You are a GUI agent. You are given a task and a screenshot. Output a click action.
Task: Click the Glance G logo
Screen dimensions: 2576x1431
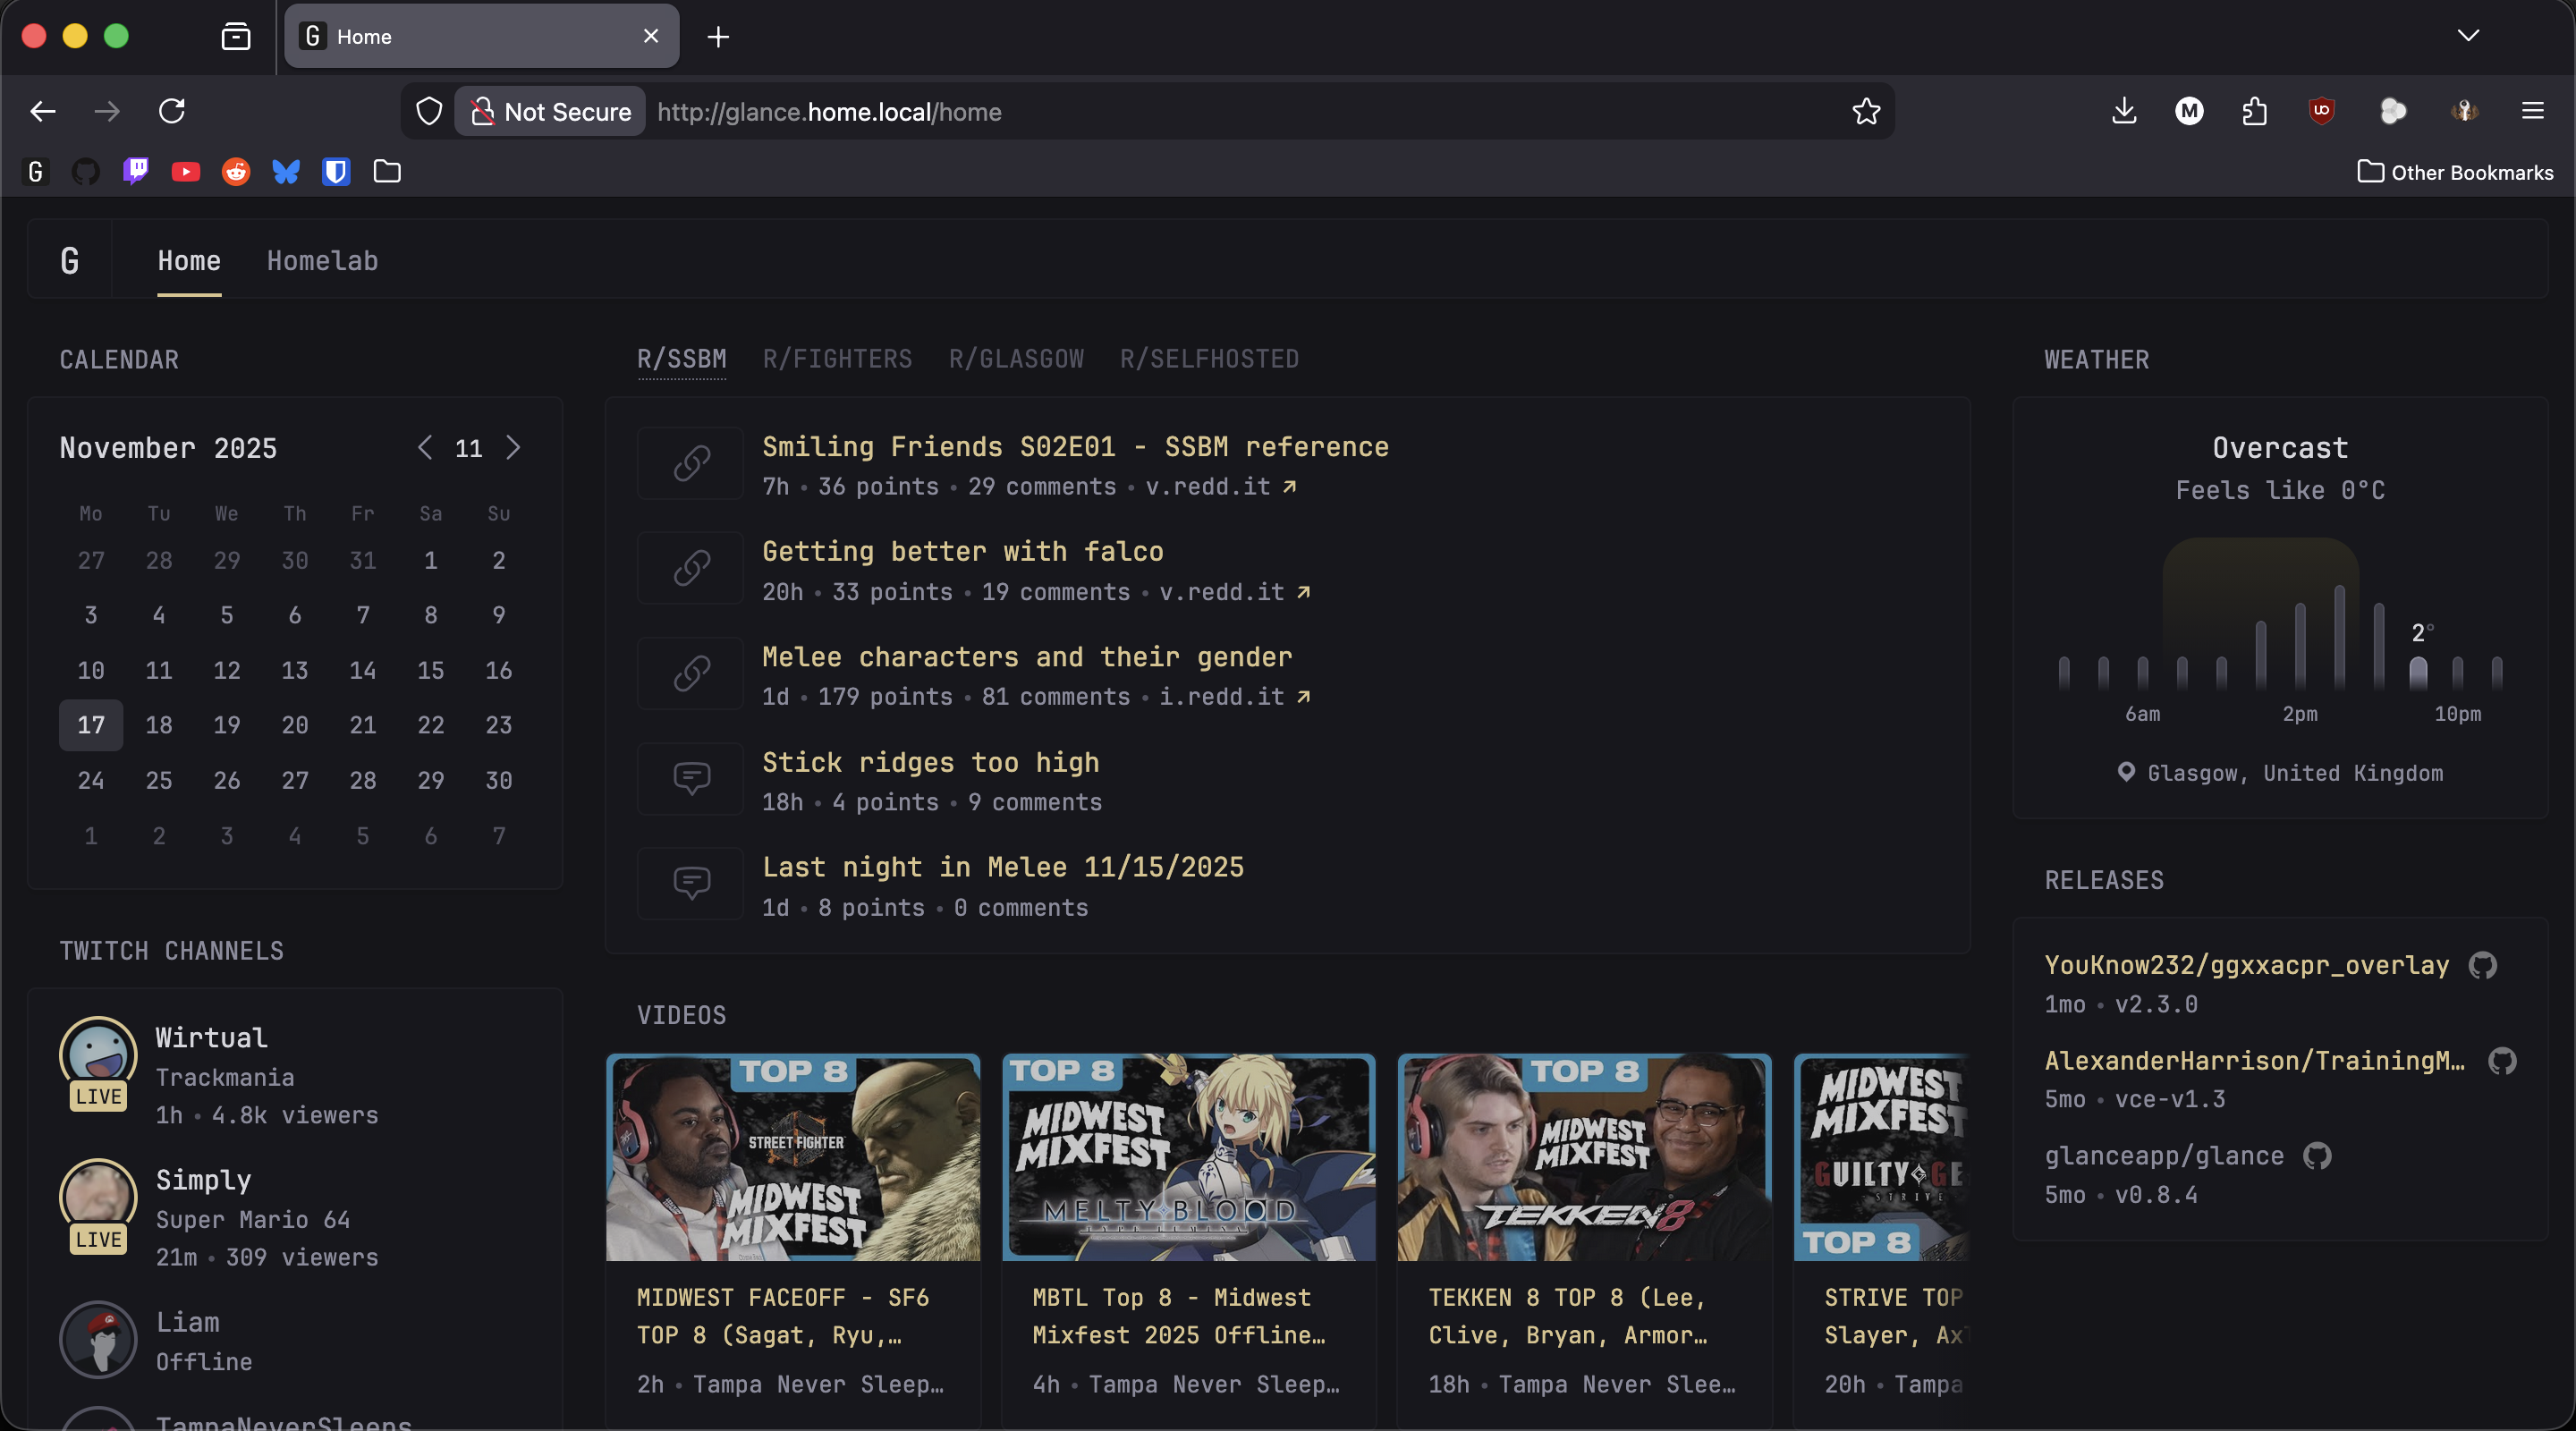pyautogui.click(x=69, y=260)
